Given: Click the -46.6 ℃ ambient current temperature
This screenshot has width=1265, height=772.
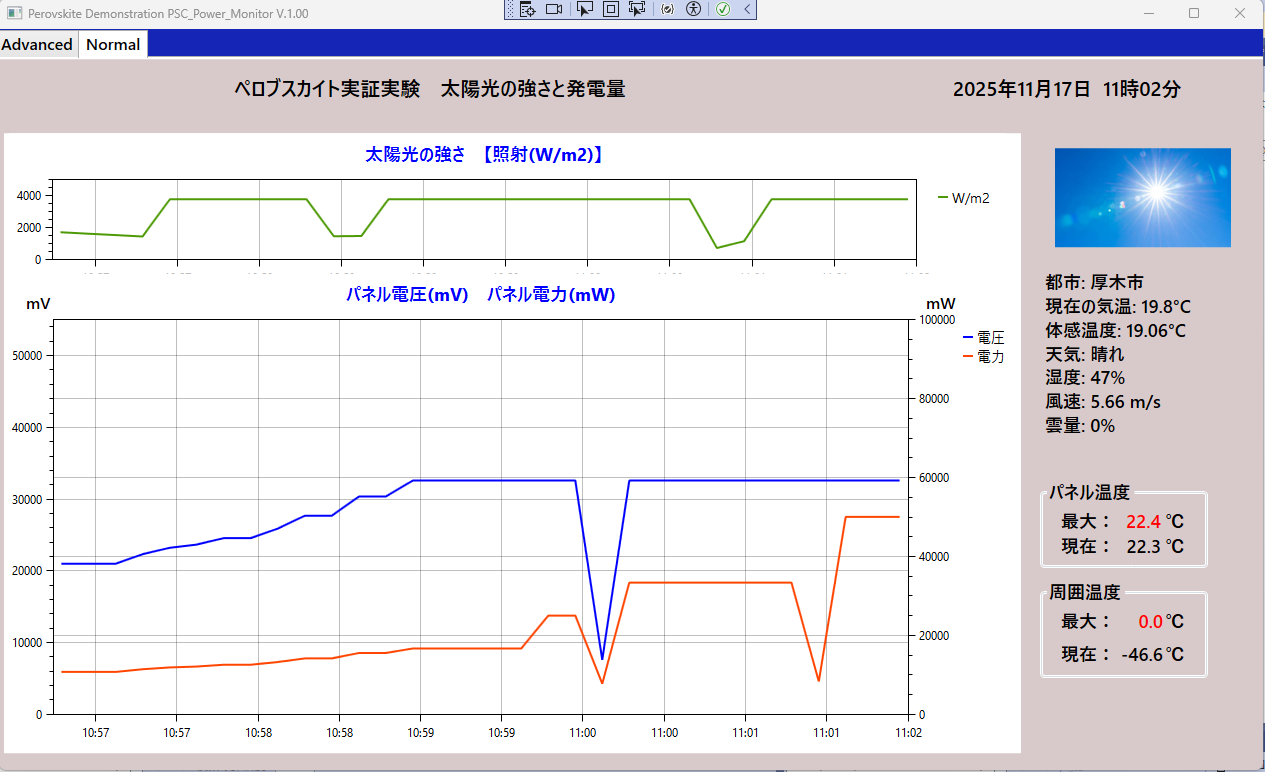Looking at the screenshot, I should (x=1152, y=655).
